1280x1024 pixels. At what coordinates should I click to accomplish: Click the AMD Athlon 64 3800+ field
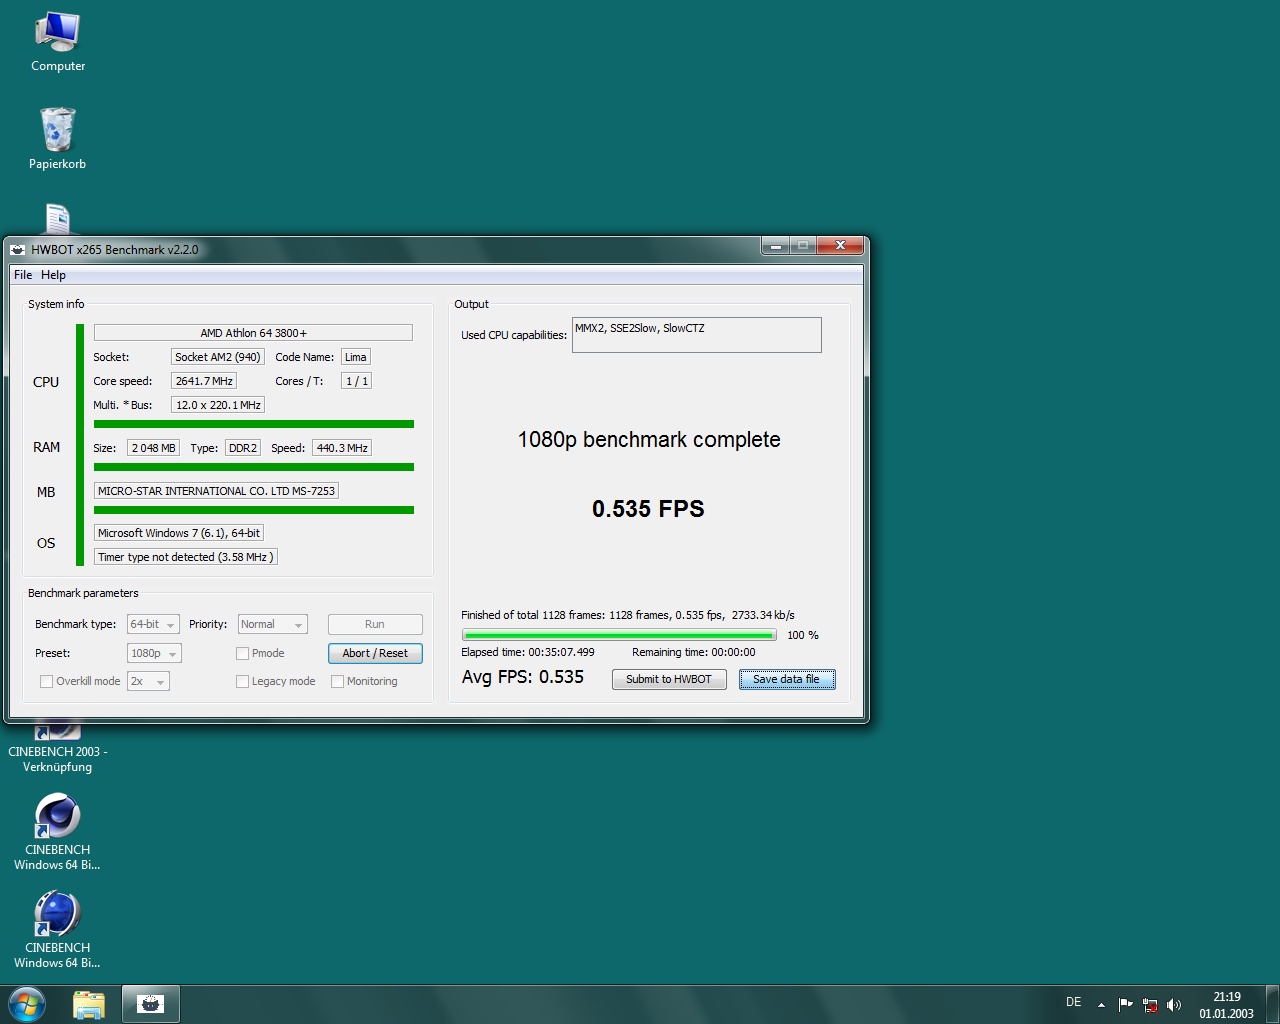pos(253,333)
